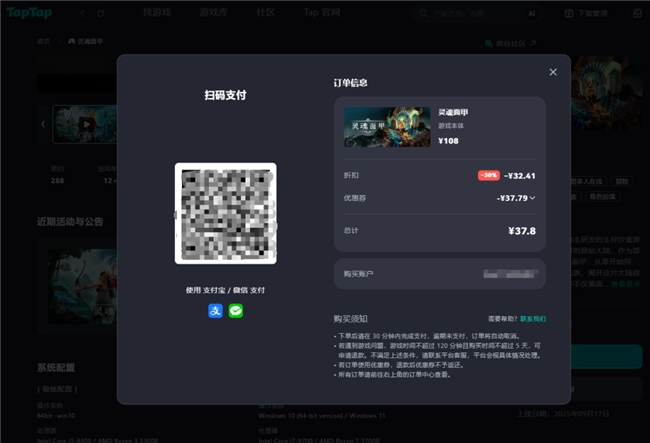Click the purchase account field 购买账户
The height and width of the screenshot is (443, 650).
[x=439, y=273]
